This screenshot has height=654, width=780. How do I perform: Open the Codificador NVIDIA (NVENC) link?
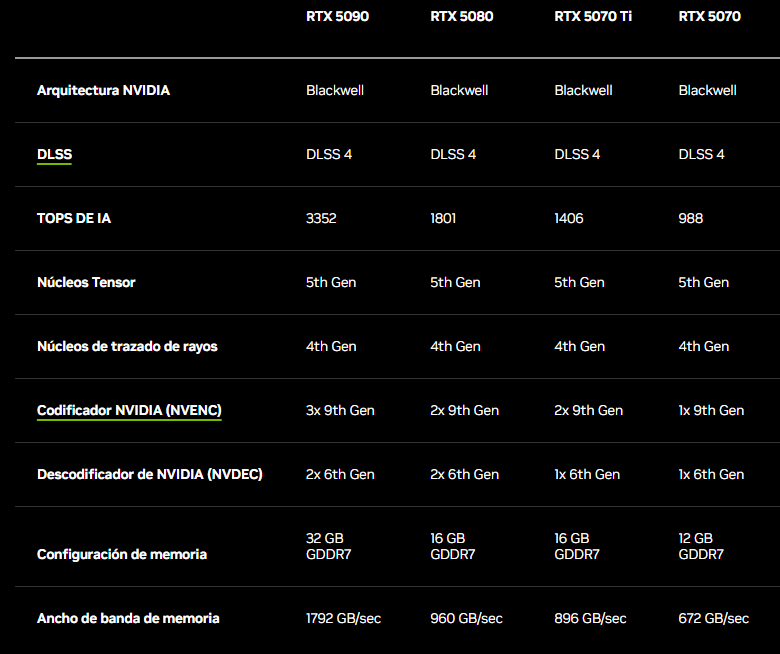coord(129,410)
